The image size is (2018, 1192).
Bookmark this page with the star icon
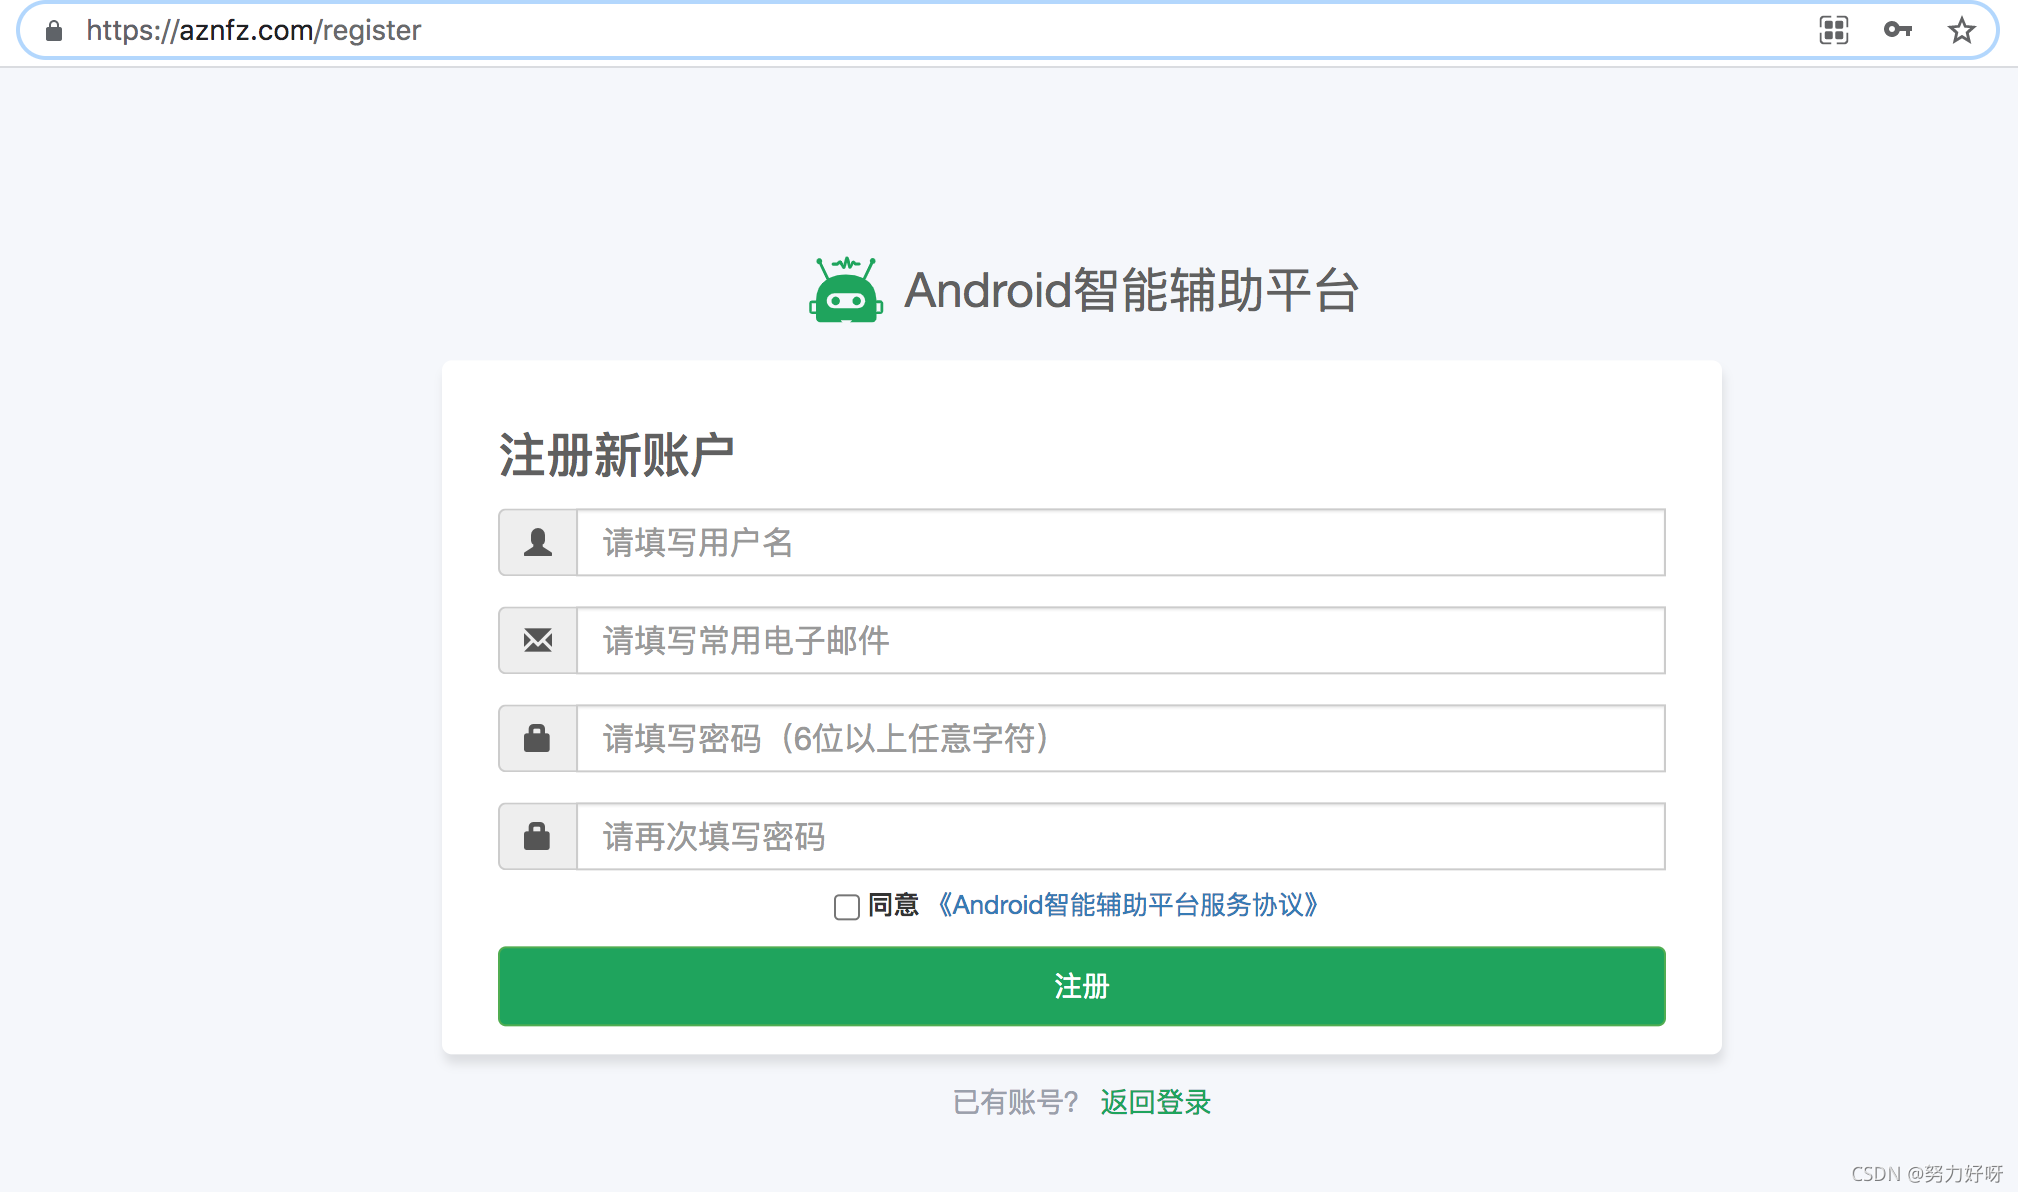1961,30
